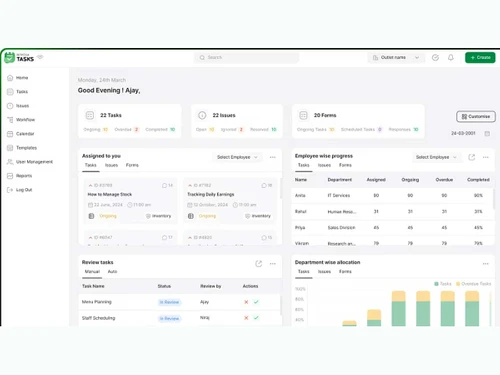
Task: Select Issues tab in Assigned to you
Action: point(111,165)
